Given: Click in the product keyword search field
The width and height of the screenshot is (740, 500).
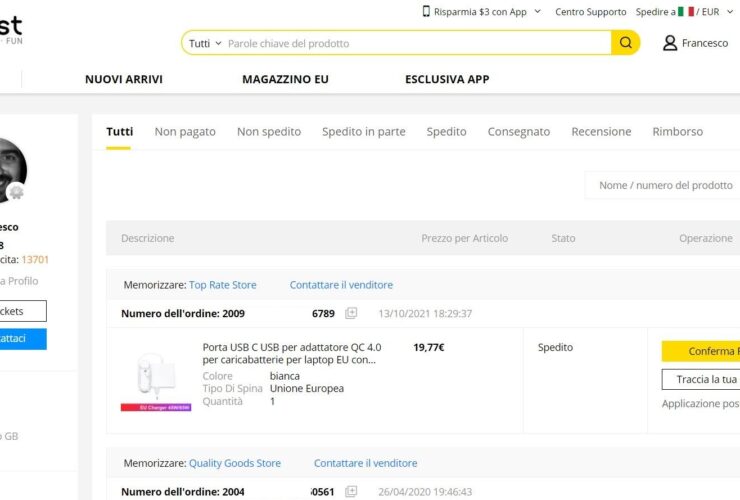Looking at the screenshot, I should point(415,43).
